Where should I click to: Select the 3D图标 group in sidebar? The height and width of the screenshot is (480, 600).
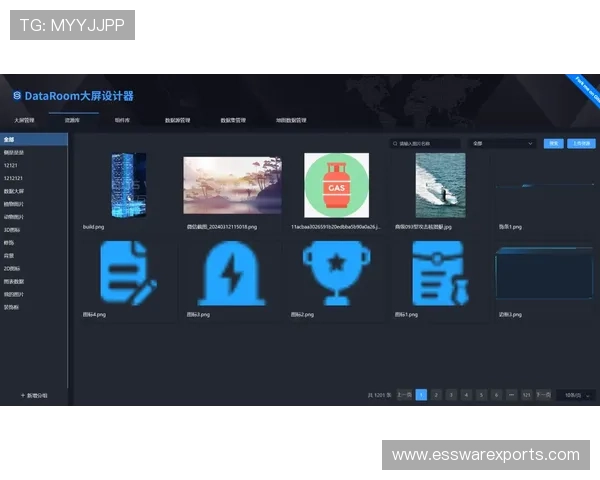click(34, 230)
